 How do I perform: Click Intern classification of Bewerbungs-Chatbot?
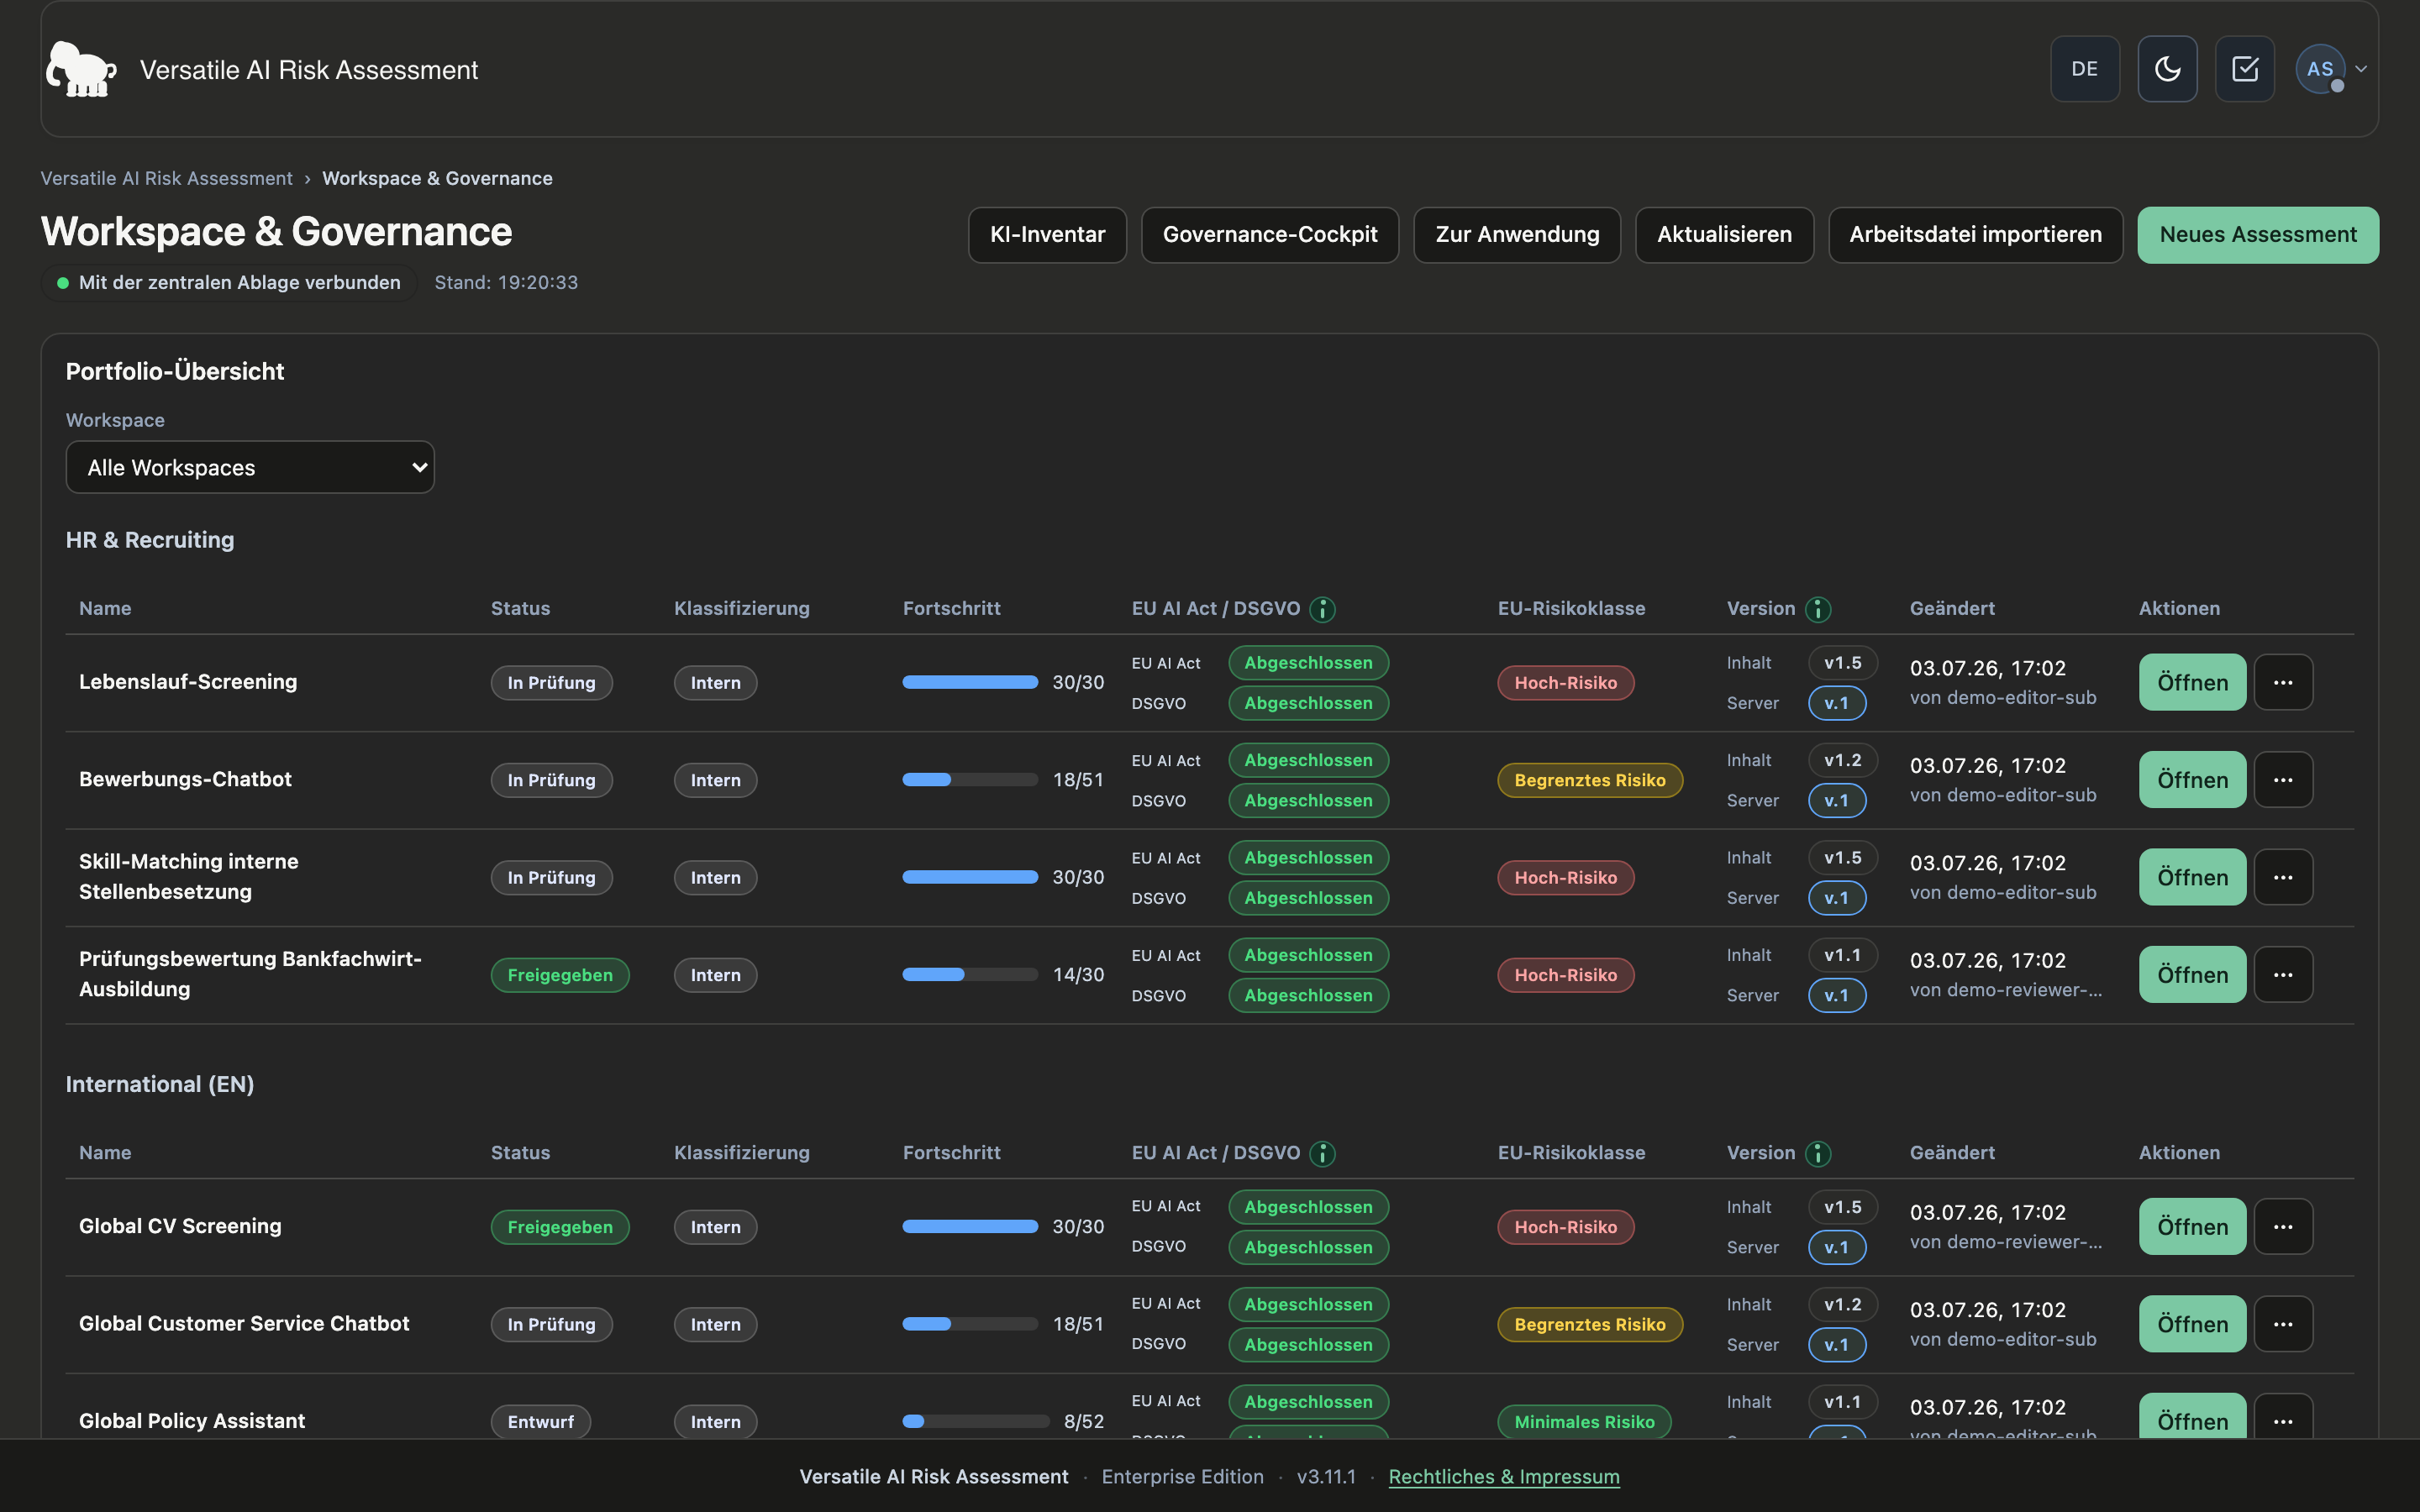coord(715,779)
